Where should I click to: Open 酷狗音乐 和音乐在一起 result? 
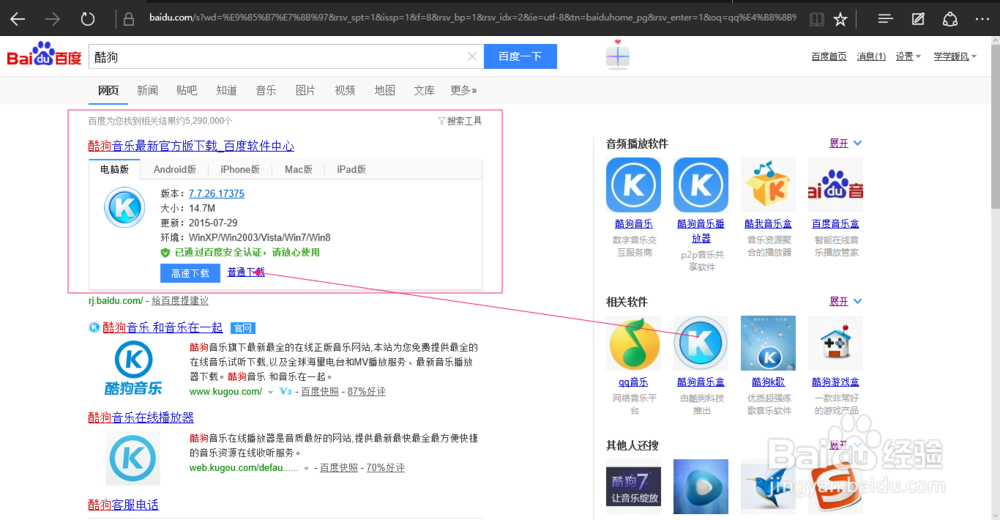point(163,328)
